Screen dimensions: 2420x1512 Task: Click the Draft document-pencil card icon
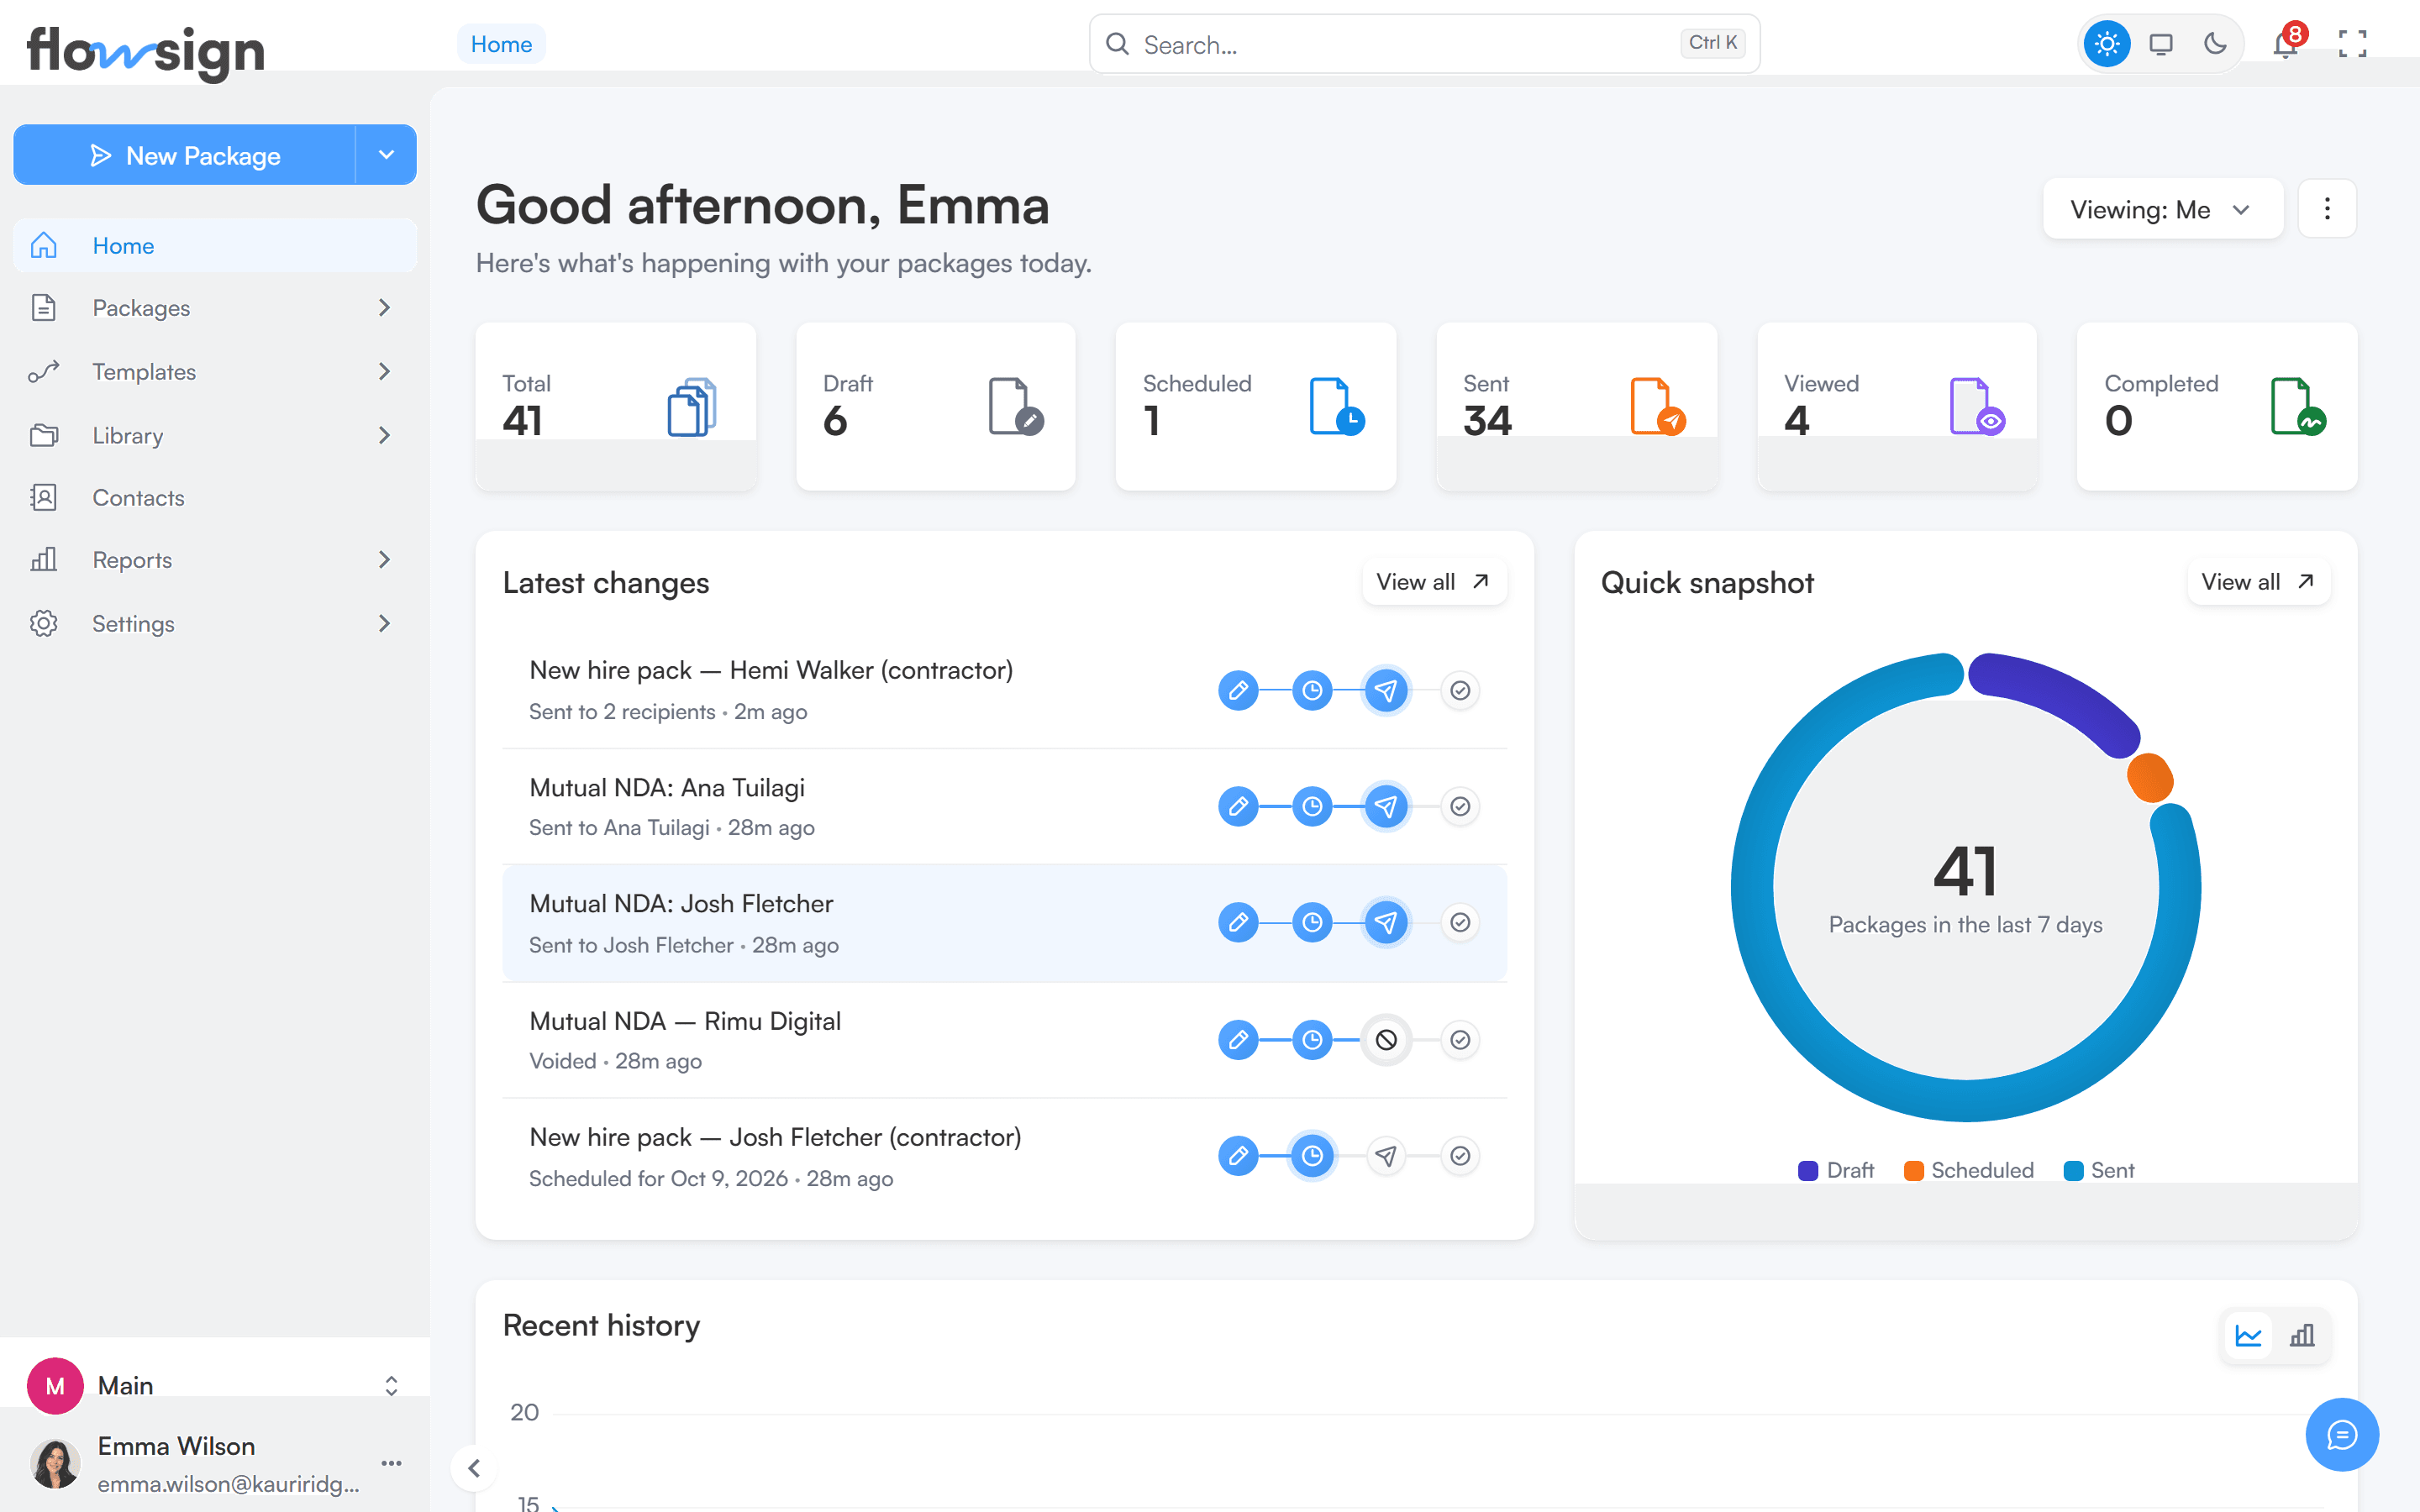pyautogui.click(x=1016, y=406)
